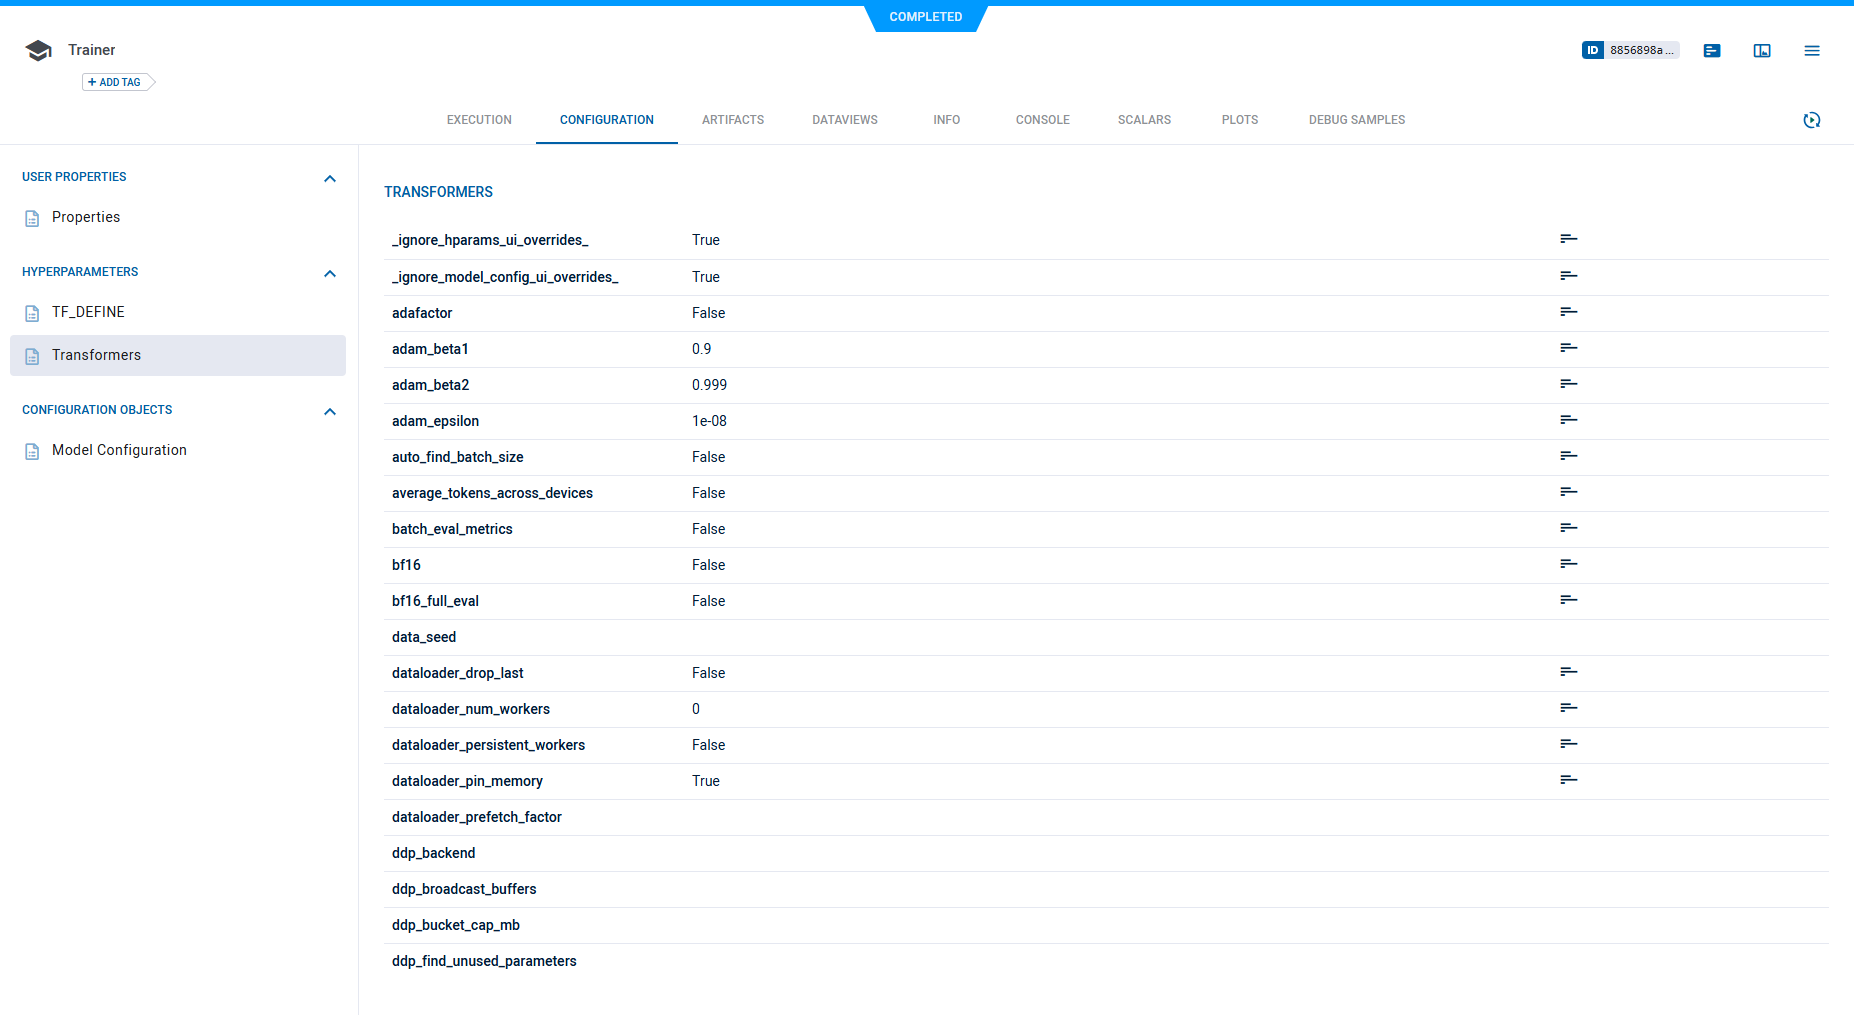
Task: Click the description icon for dataloader_pin_memory
Action: tap(1568, 780)
